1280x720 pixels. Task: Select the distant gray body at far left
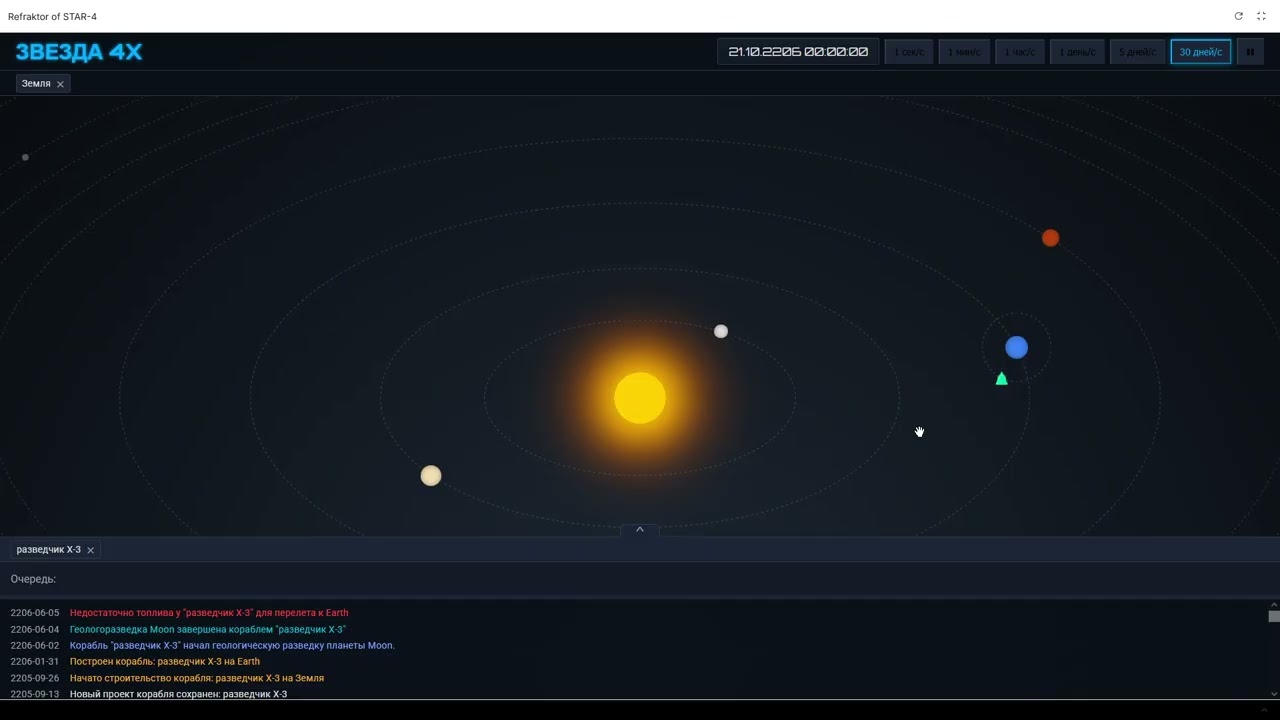point(25,157)
